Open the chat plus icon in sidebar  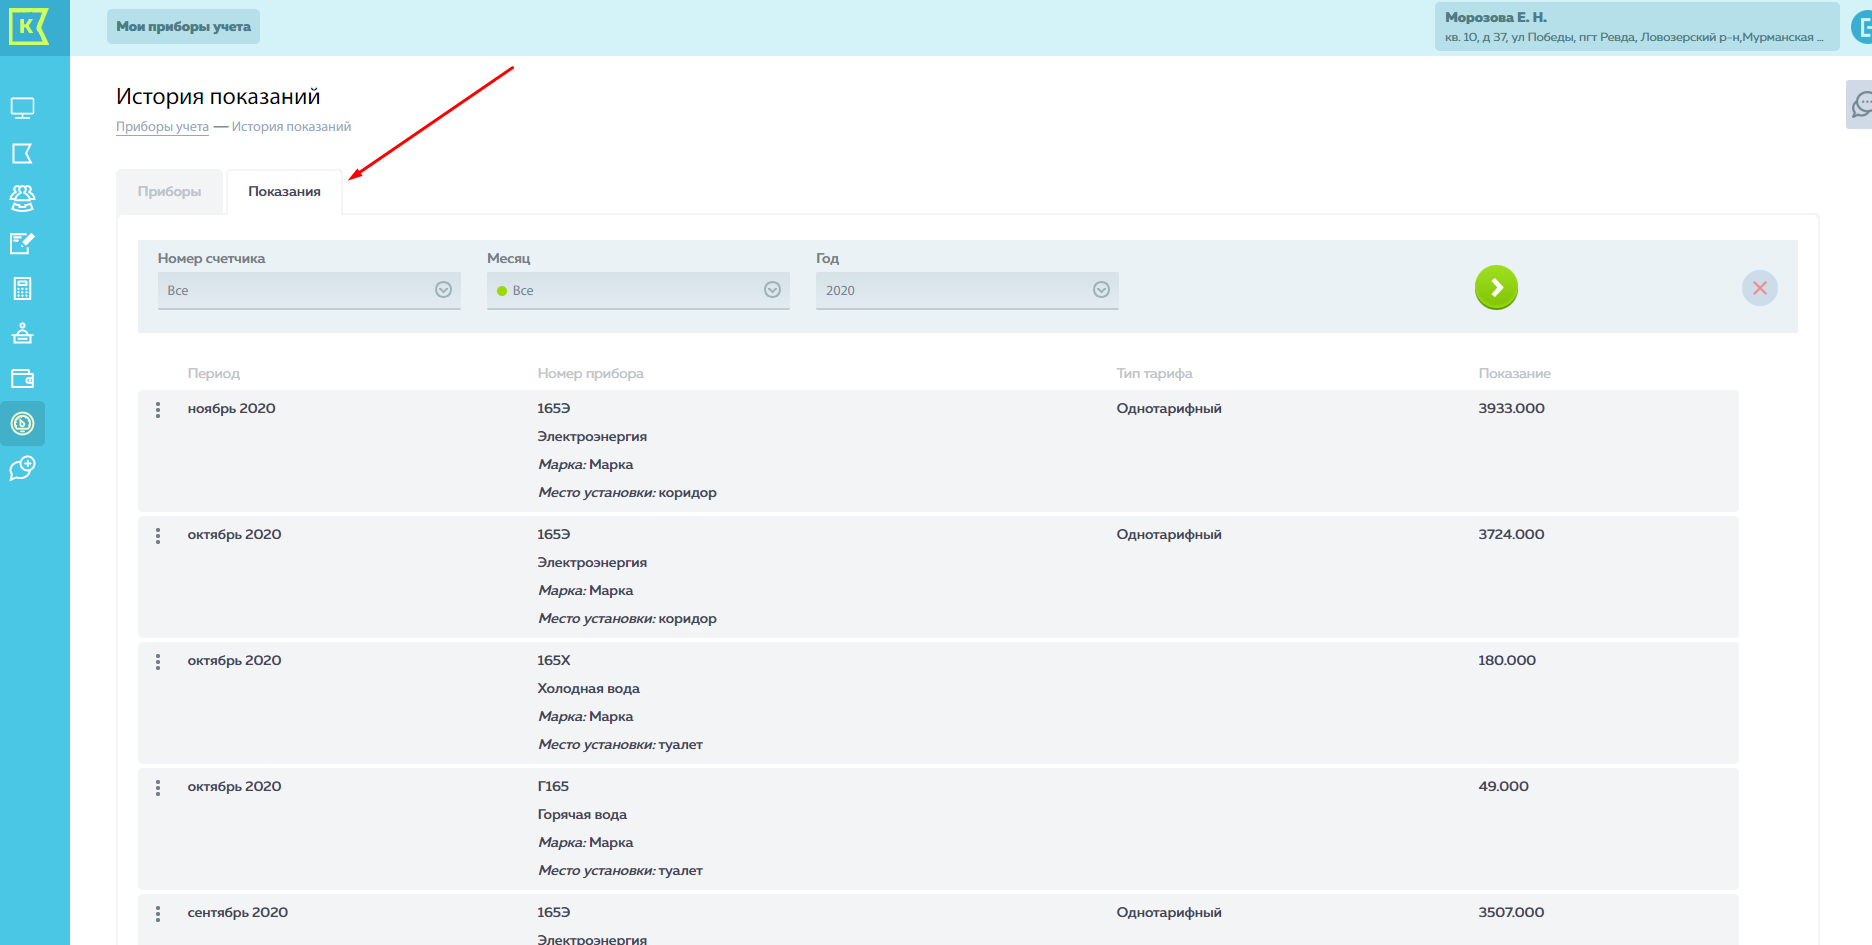click(22, 468)
